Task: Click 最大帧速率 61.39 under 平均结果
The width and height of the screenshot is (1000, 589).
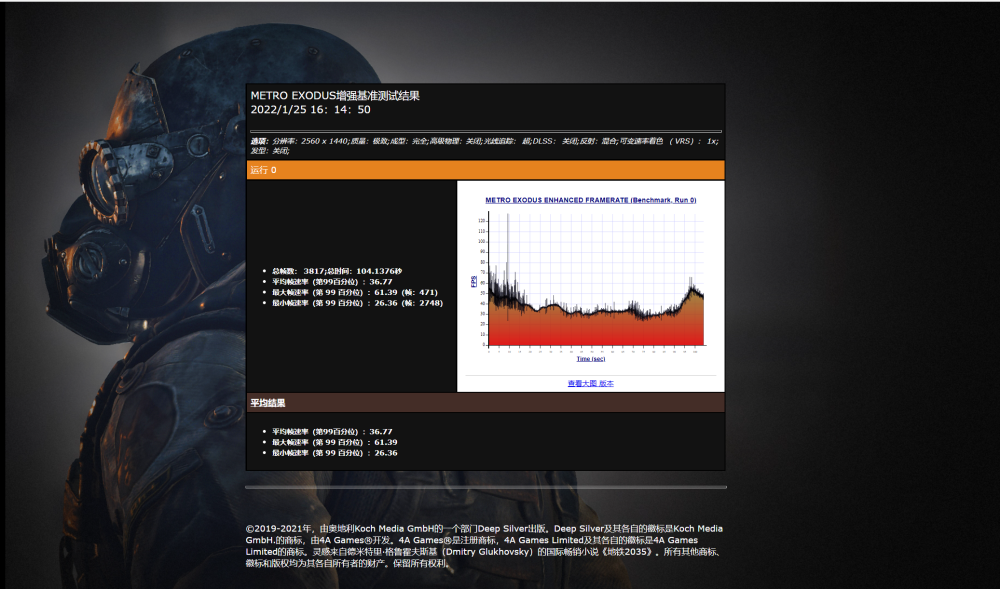Action: (335, 442)
